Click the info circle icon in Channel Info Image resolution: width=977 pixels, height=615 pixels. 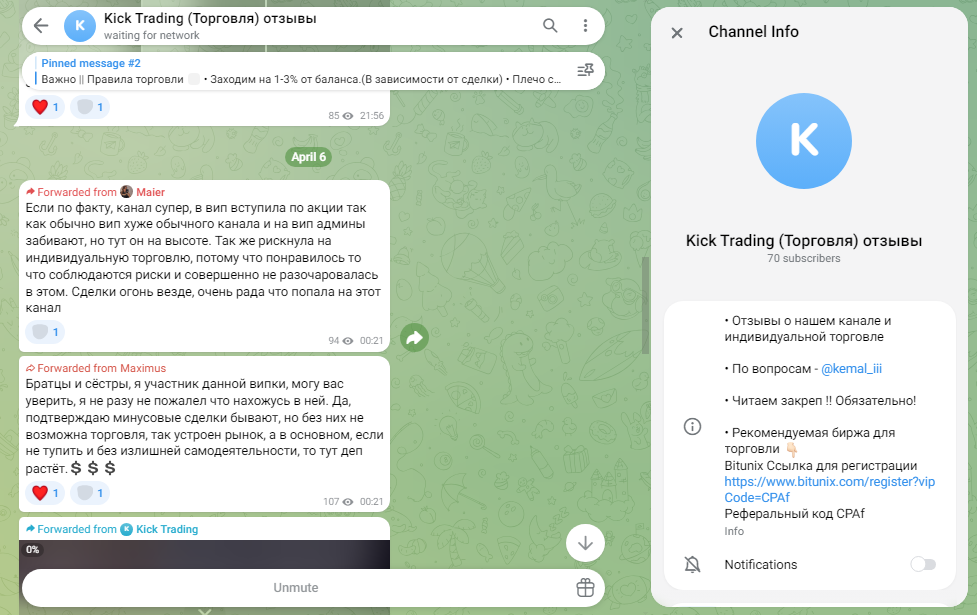692,426
